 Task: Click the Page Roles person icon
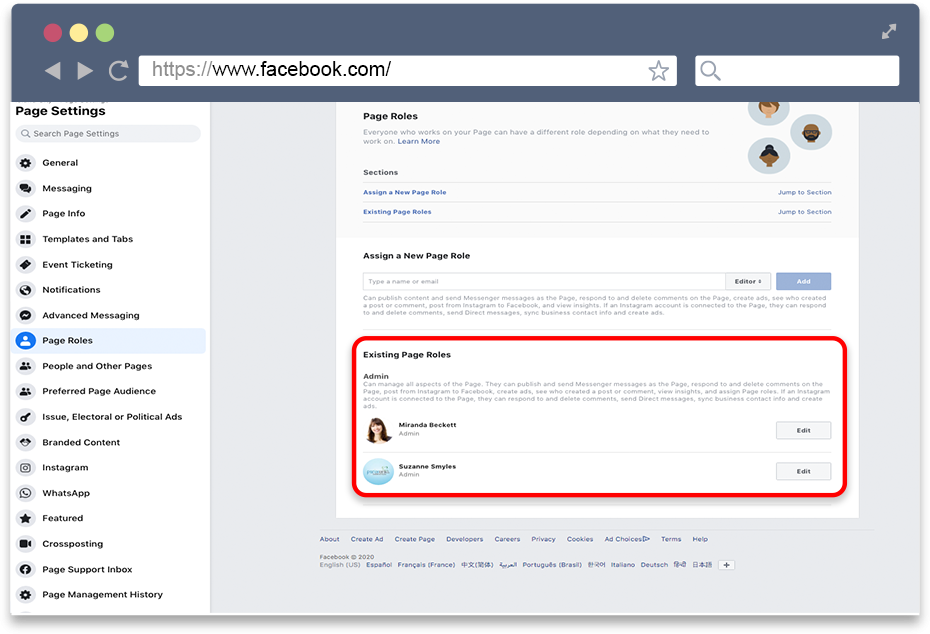pos(26,340)
